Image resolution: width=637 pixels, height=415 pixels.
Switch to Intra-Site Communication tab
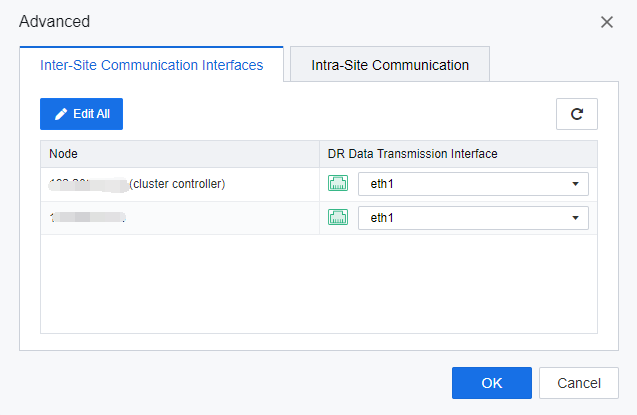[388, 65]
